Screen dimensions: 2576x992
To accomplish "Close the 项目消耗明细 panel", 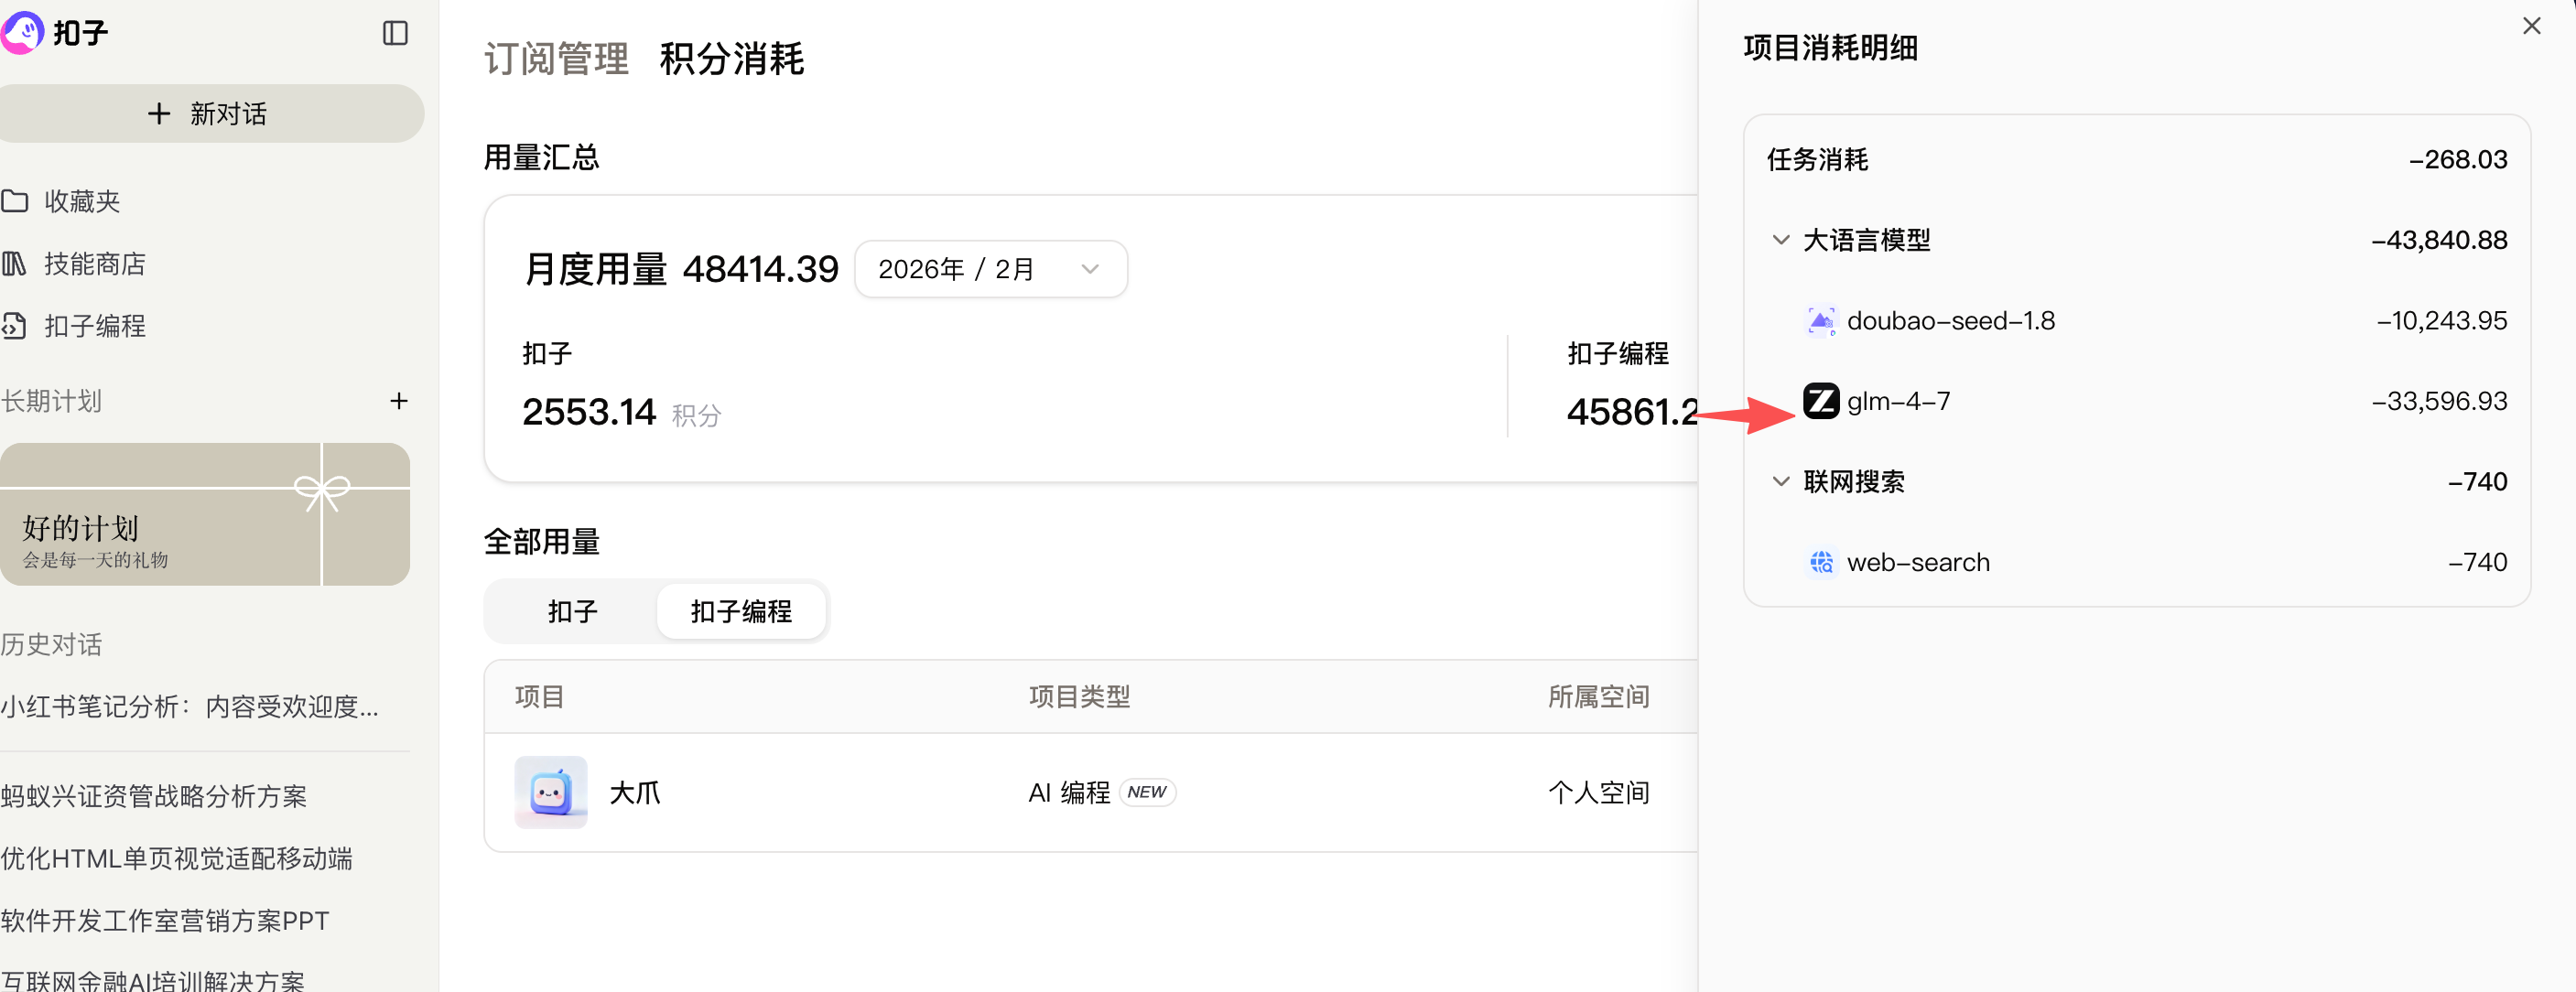I will (2531, 26).
